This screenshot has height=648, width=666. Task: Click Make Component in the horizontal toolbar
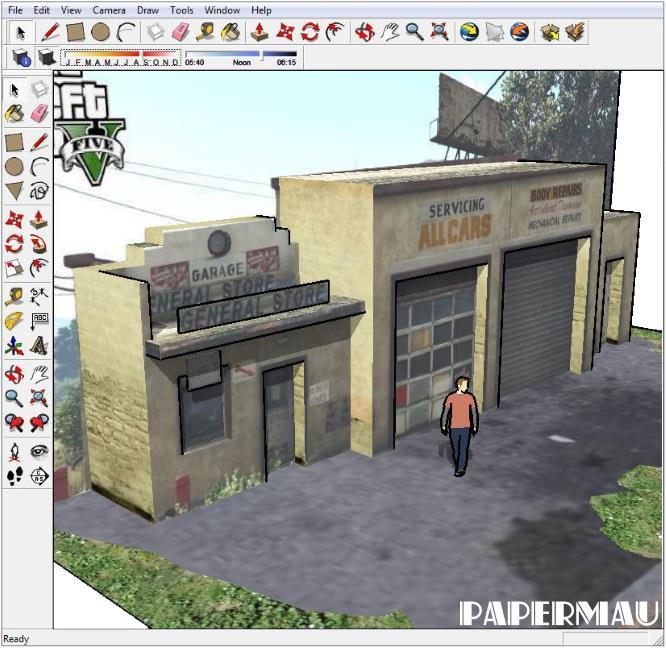coord(155,32)
